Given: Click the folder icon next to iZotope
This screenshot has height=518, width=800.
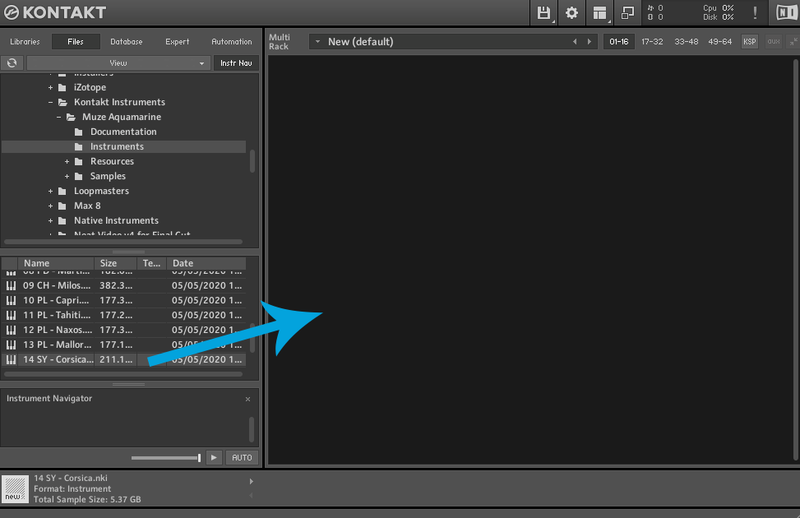Looking at the screenshot, I should tap(63, 87).
